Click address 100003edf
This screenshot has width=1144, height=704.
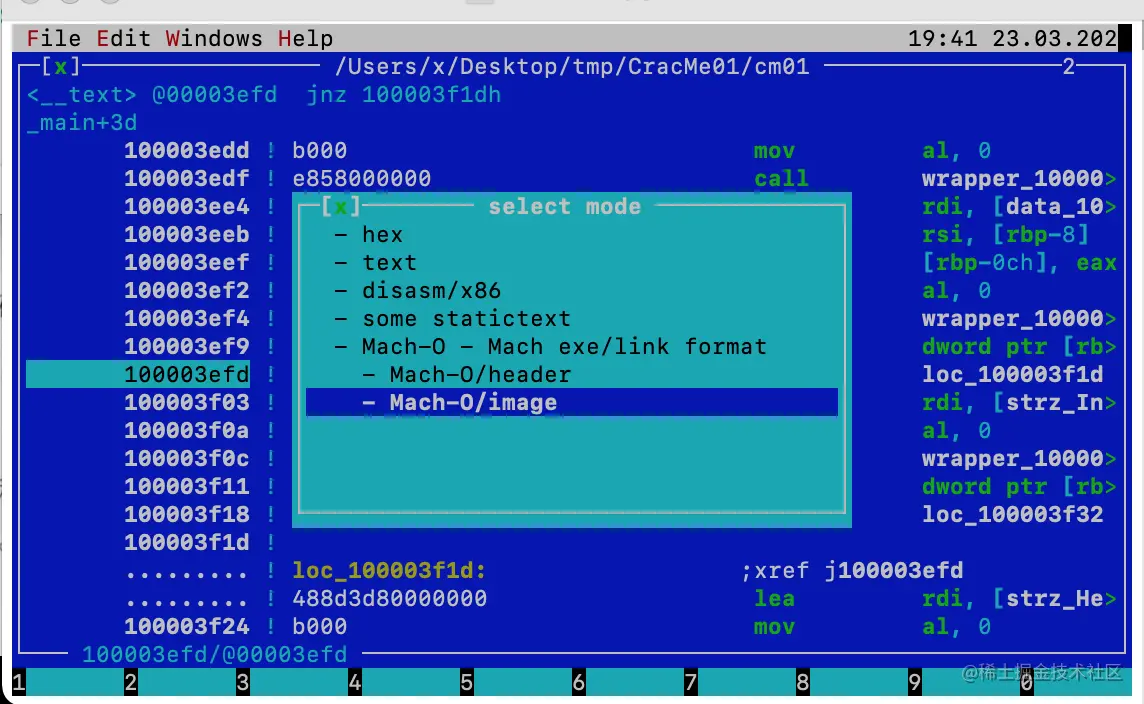187,179
